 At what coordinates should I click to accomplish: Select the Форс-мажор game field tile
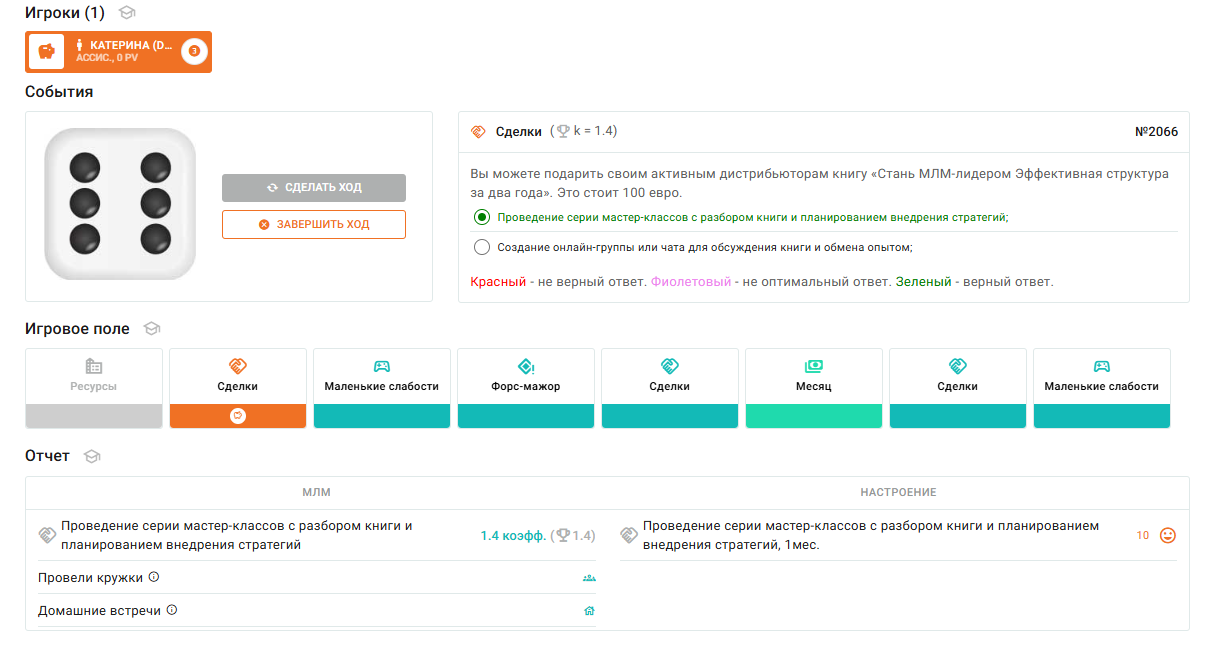click(x=526, y=387)
